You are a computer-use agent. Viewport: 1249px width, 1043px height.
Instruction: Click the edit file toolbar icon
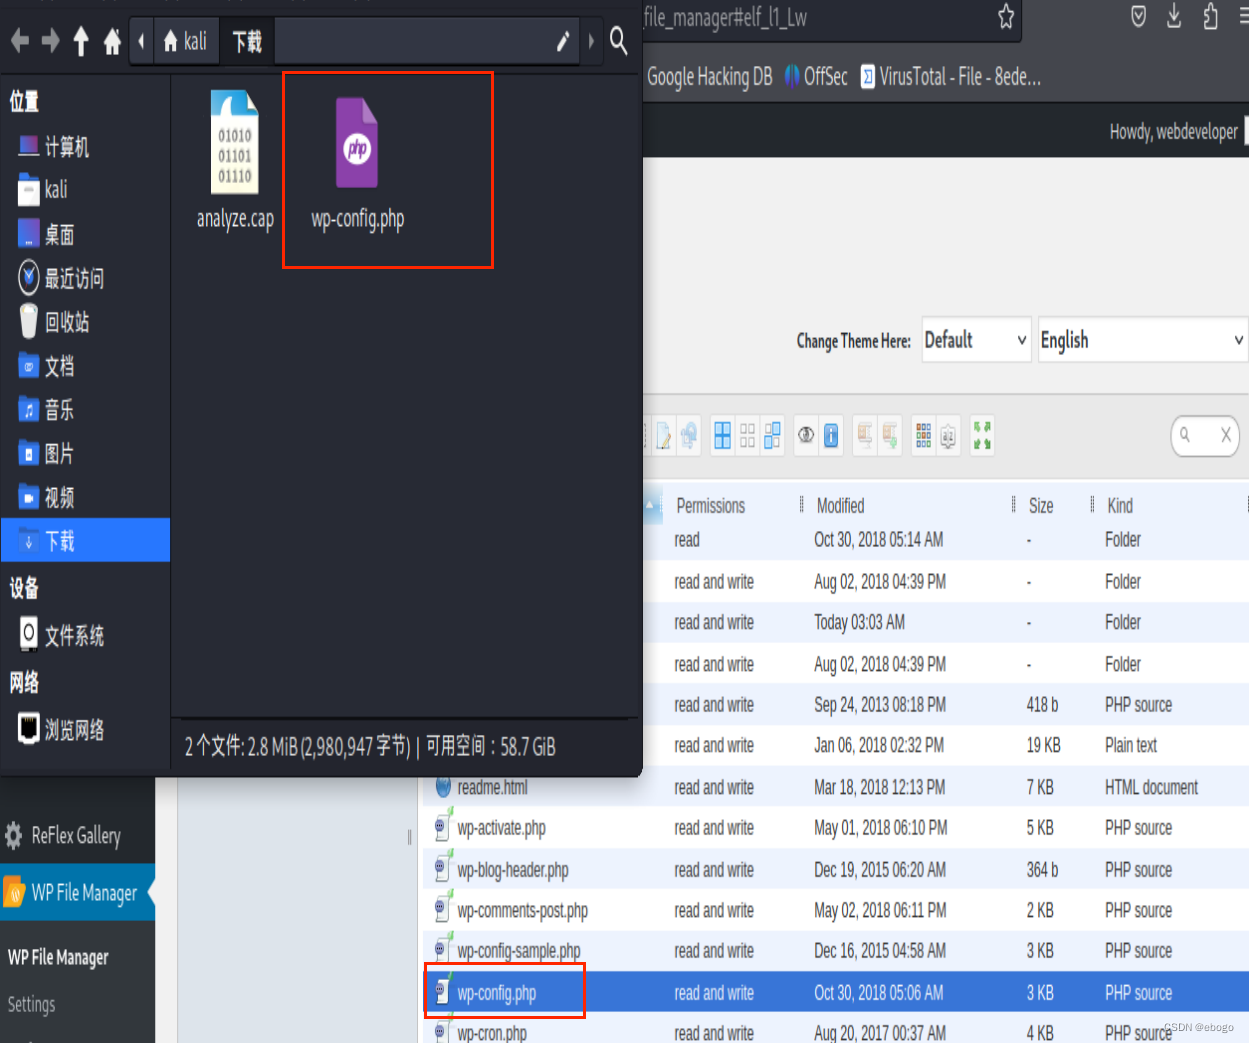[x=664, y=435]
